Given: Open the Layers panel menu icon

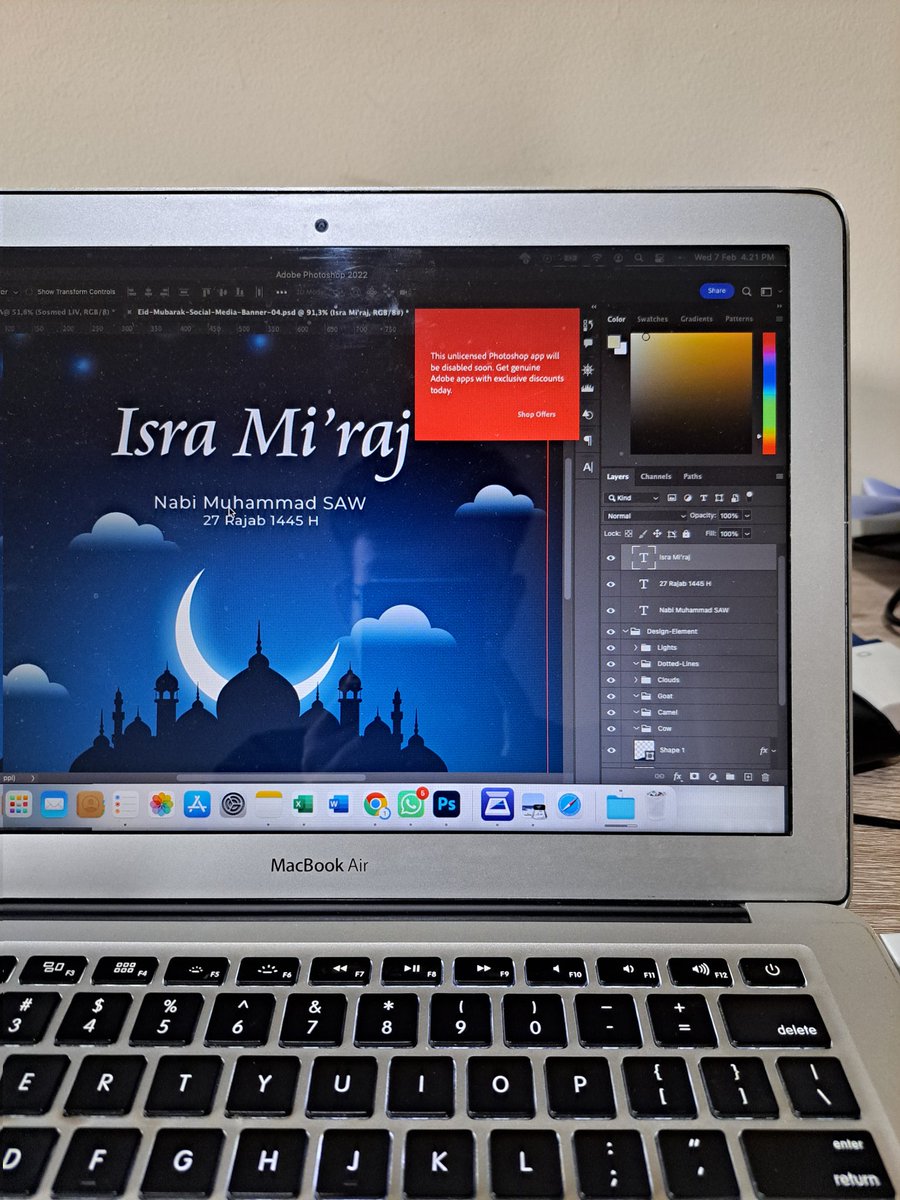Looking at the screenshot, I should (x=779, y=476).
